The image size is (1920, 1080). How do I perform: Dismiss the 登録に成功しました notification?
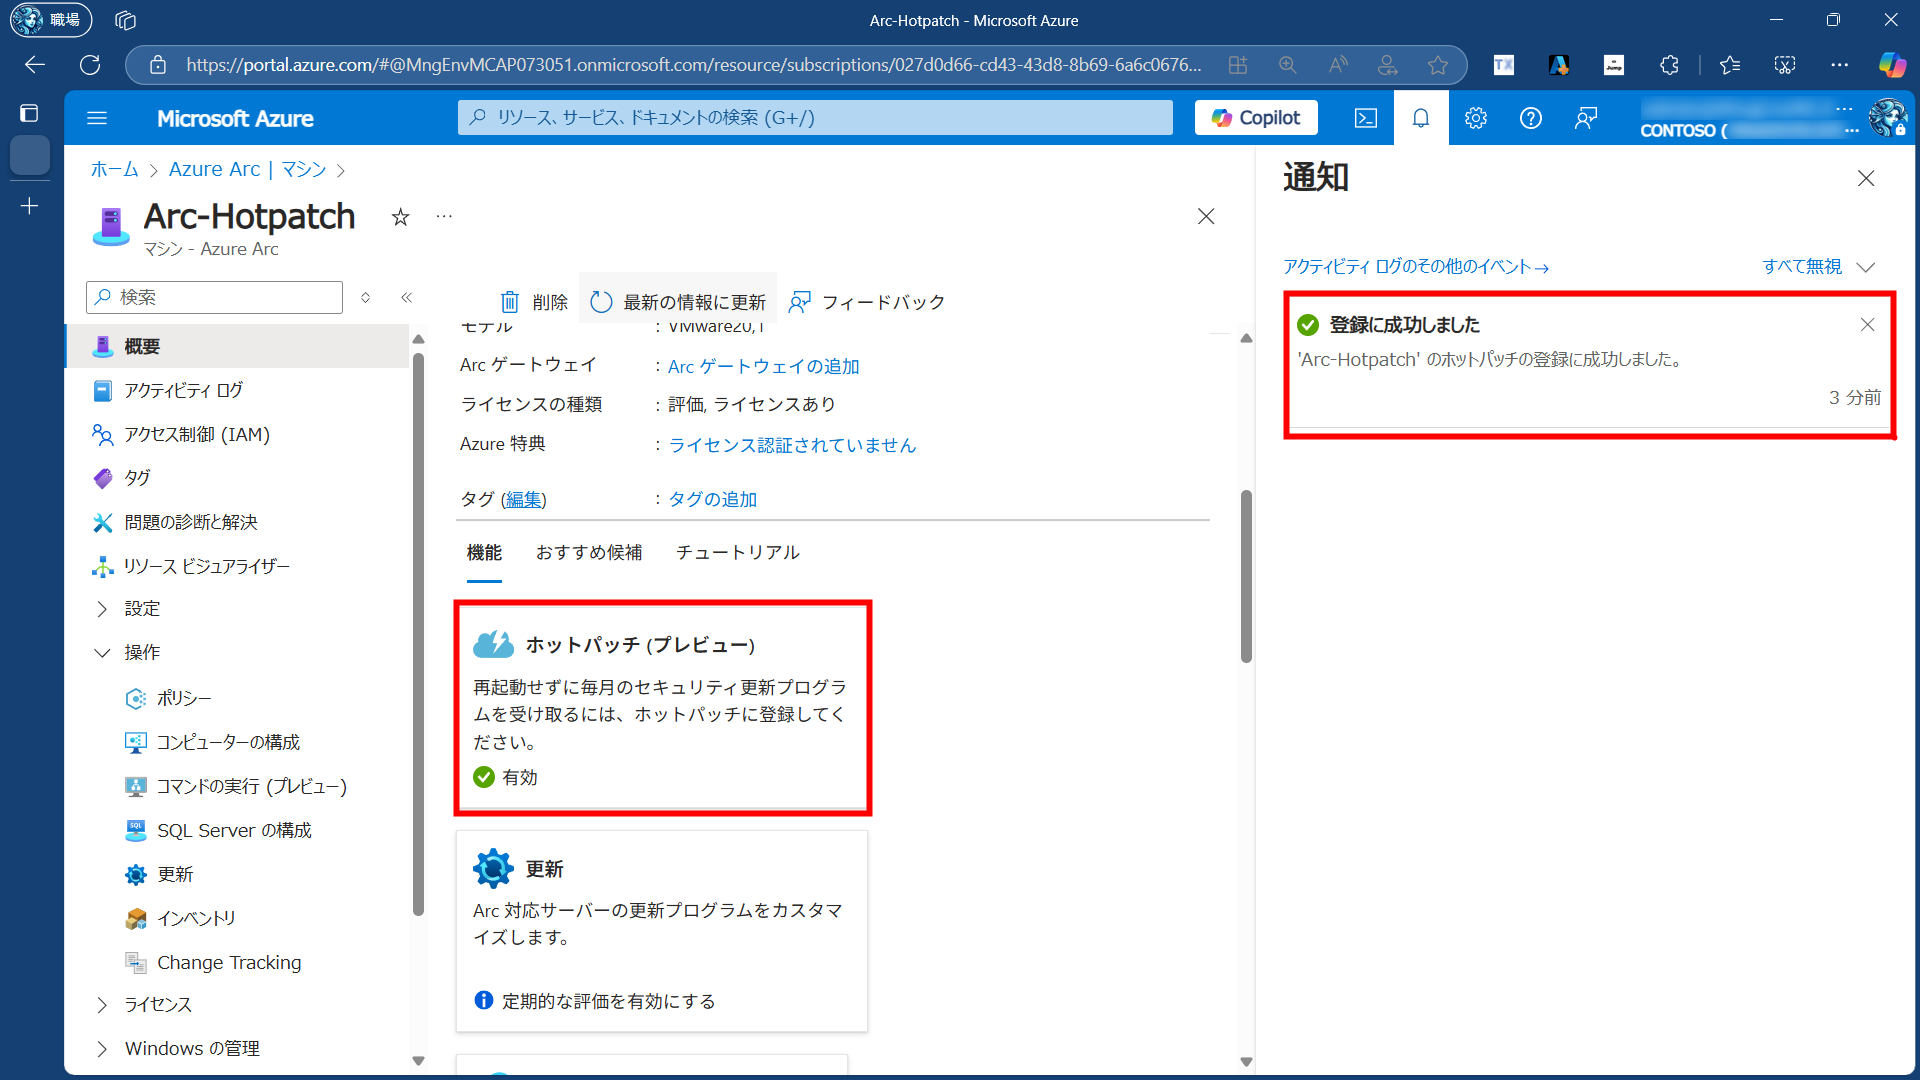point(1867,325)
